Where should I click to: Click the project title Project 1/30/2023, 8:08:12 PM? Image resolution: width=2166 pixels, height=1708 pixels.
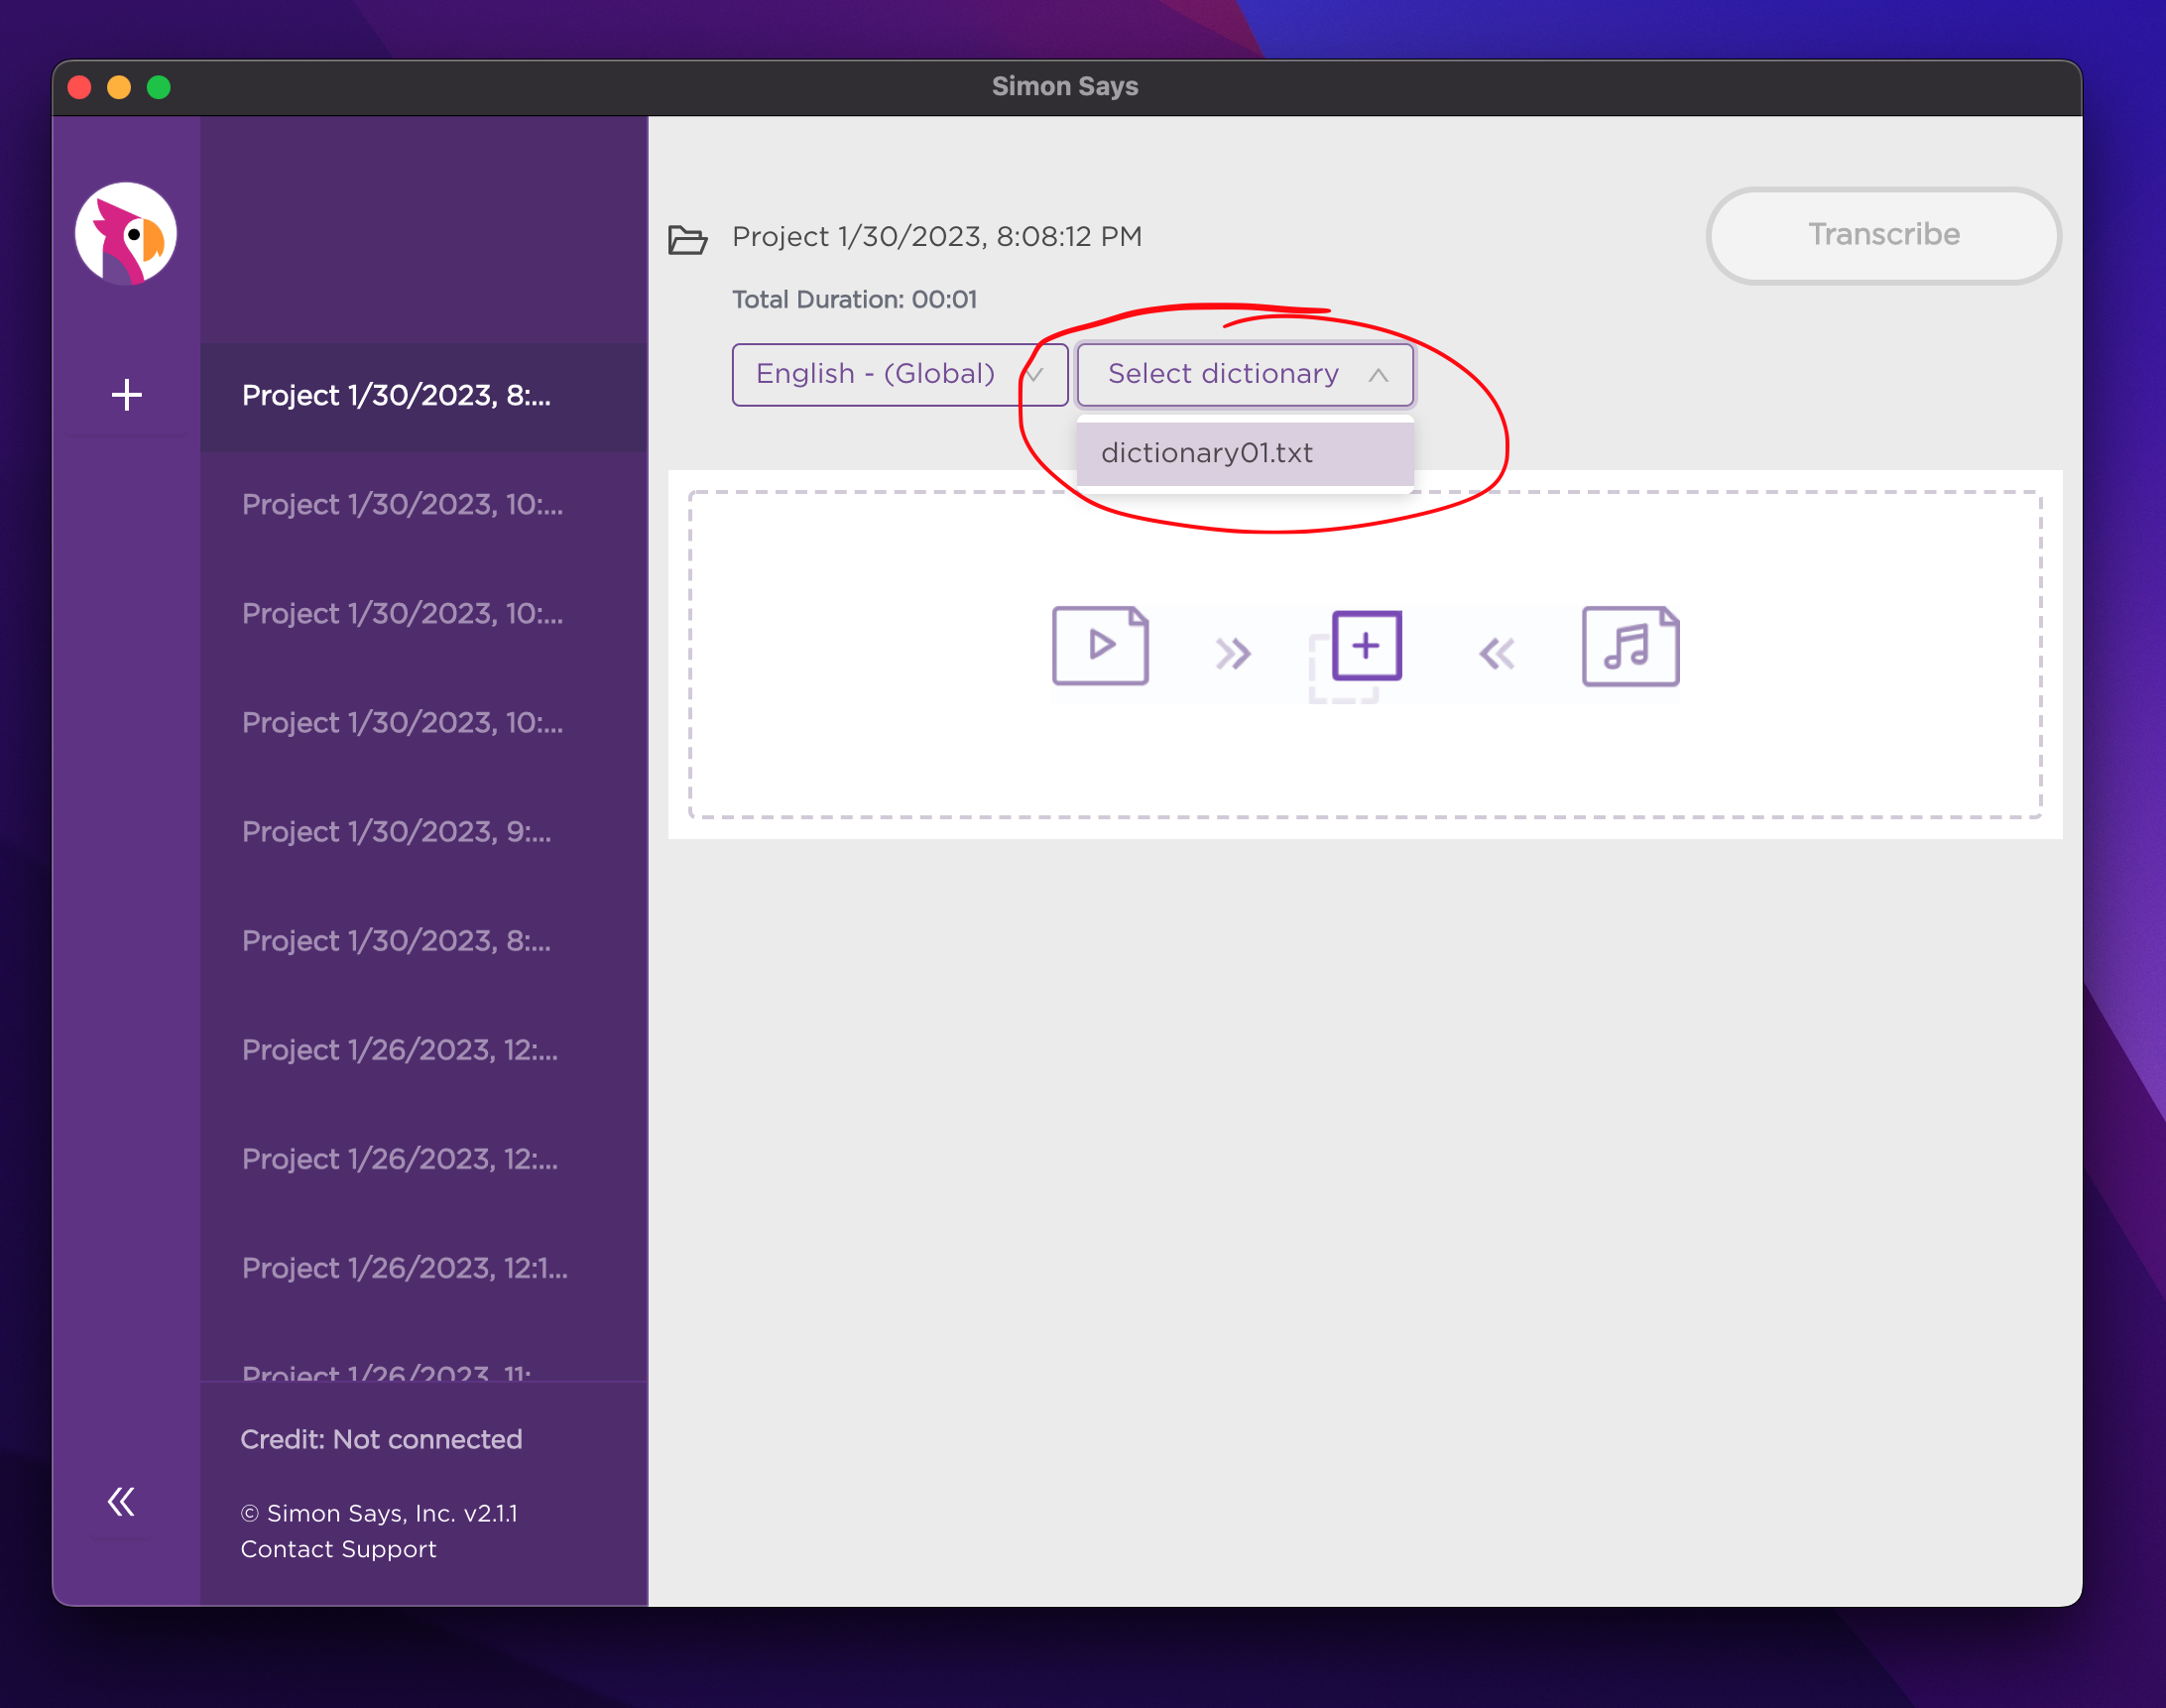[x=937, y=237]
